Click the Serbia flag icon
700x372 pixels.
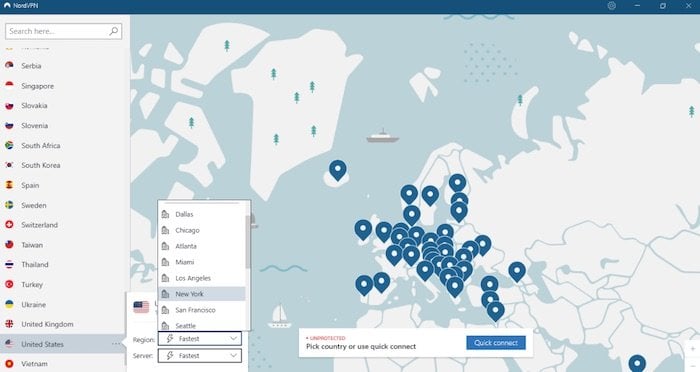9,65
